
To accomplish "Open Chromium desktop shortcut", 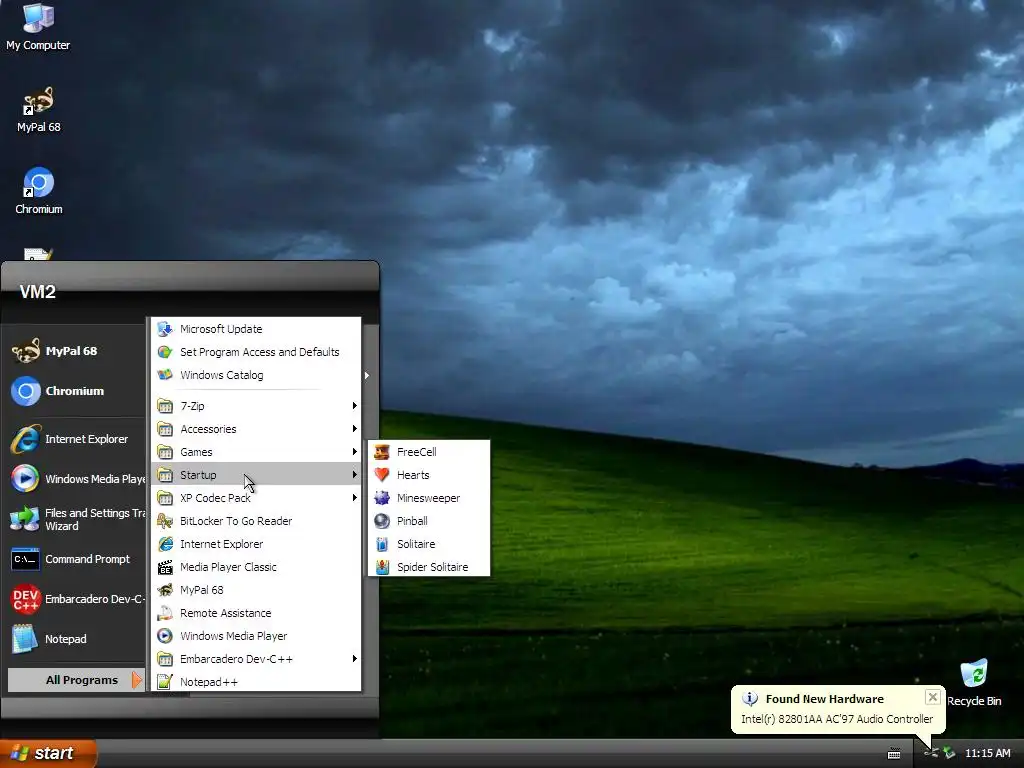I will click(39, 191).
